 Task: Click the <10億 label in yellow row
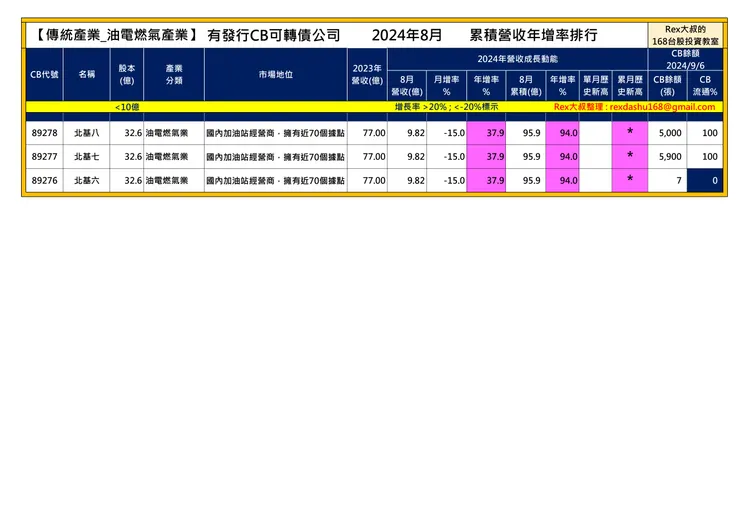pos(127,107)
